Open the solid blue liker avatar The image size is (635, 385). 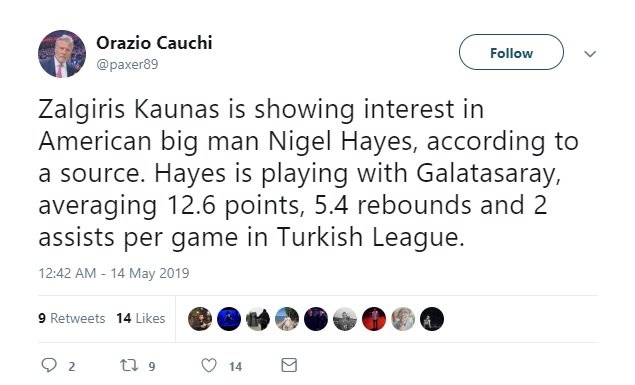(229, 319)
